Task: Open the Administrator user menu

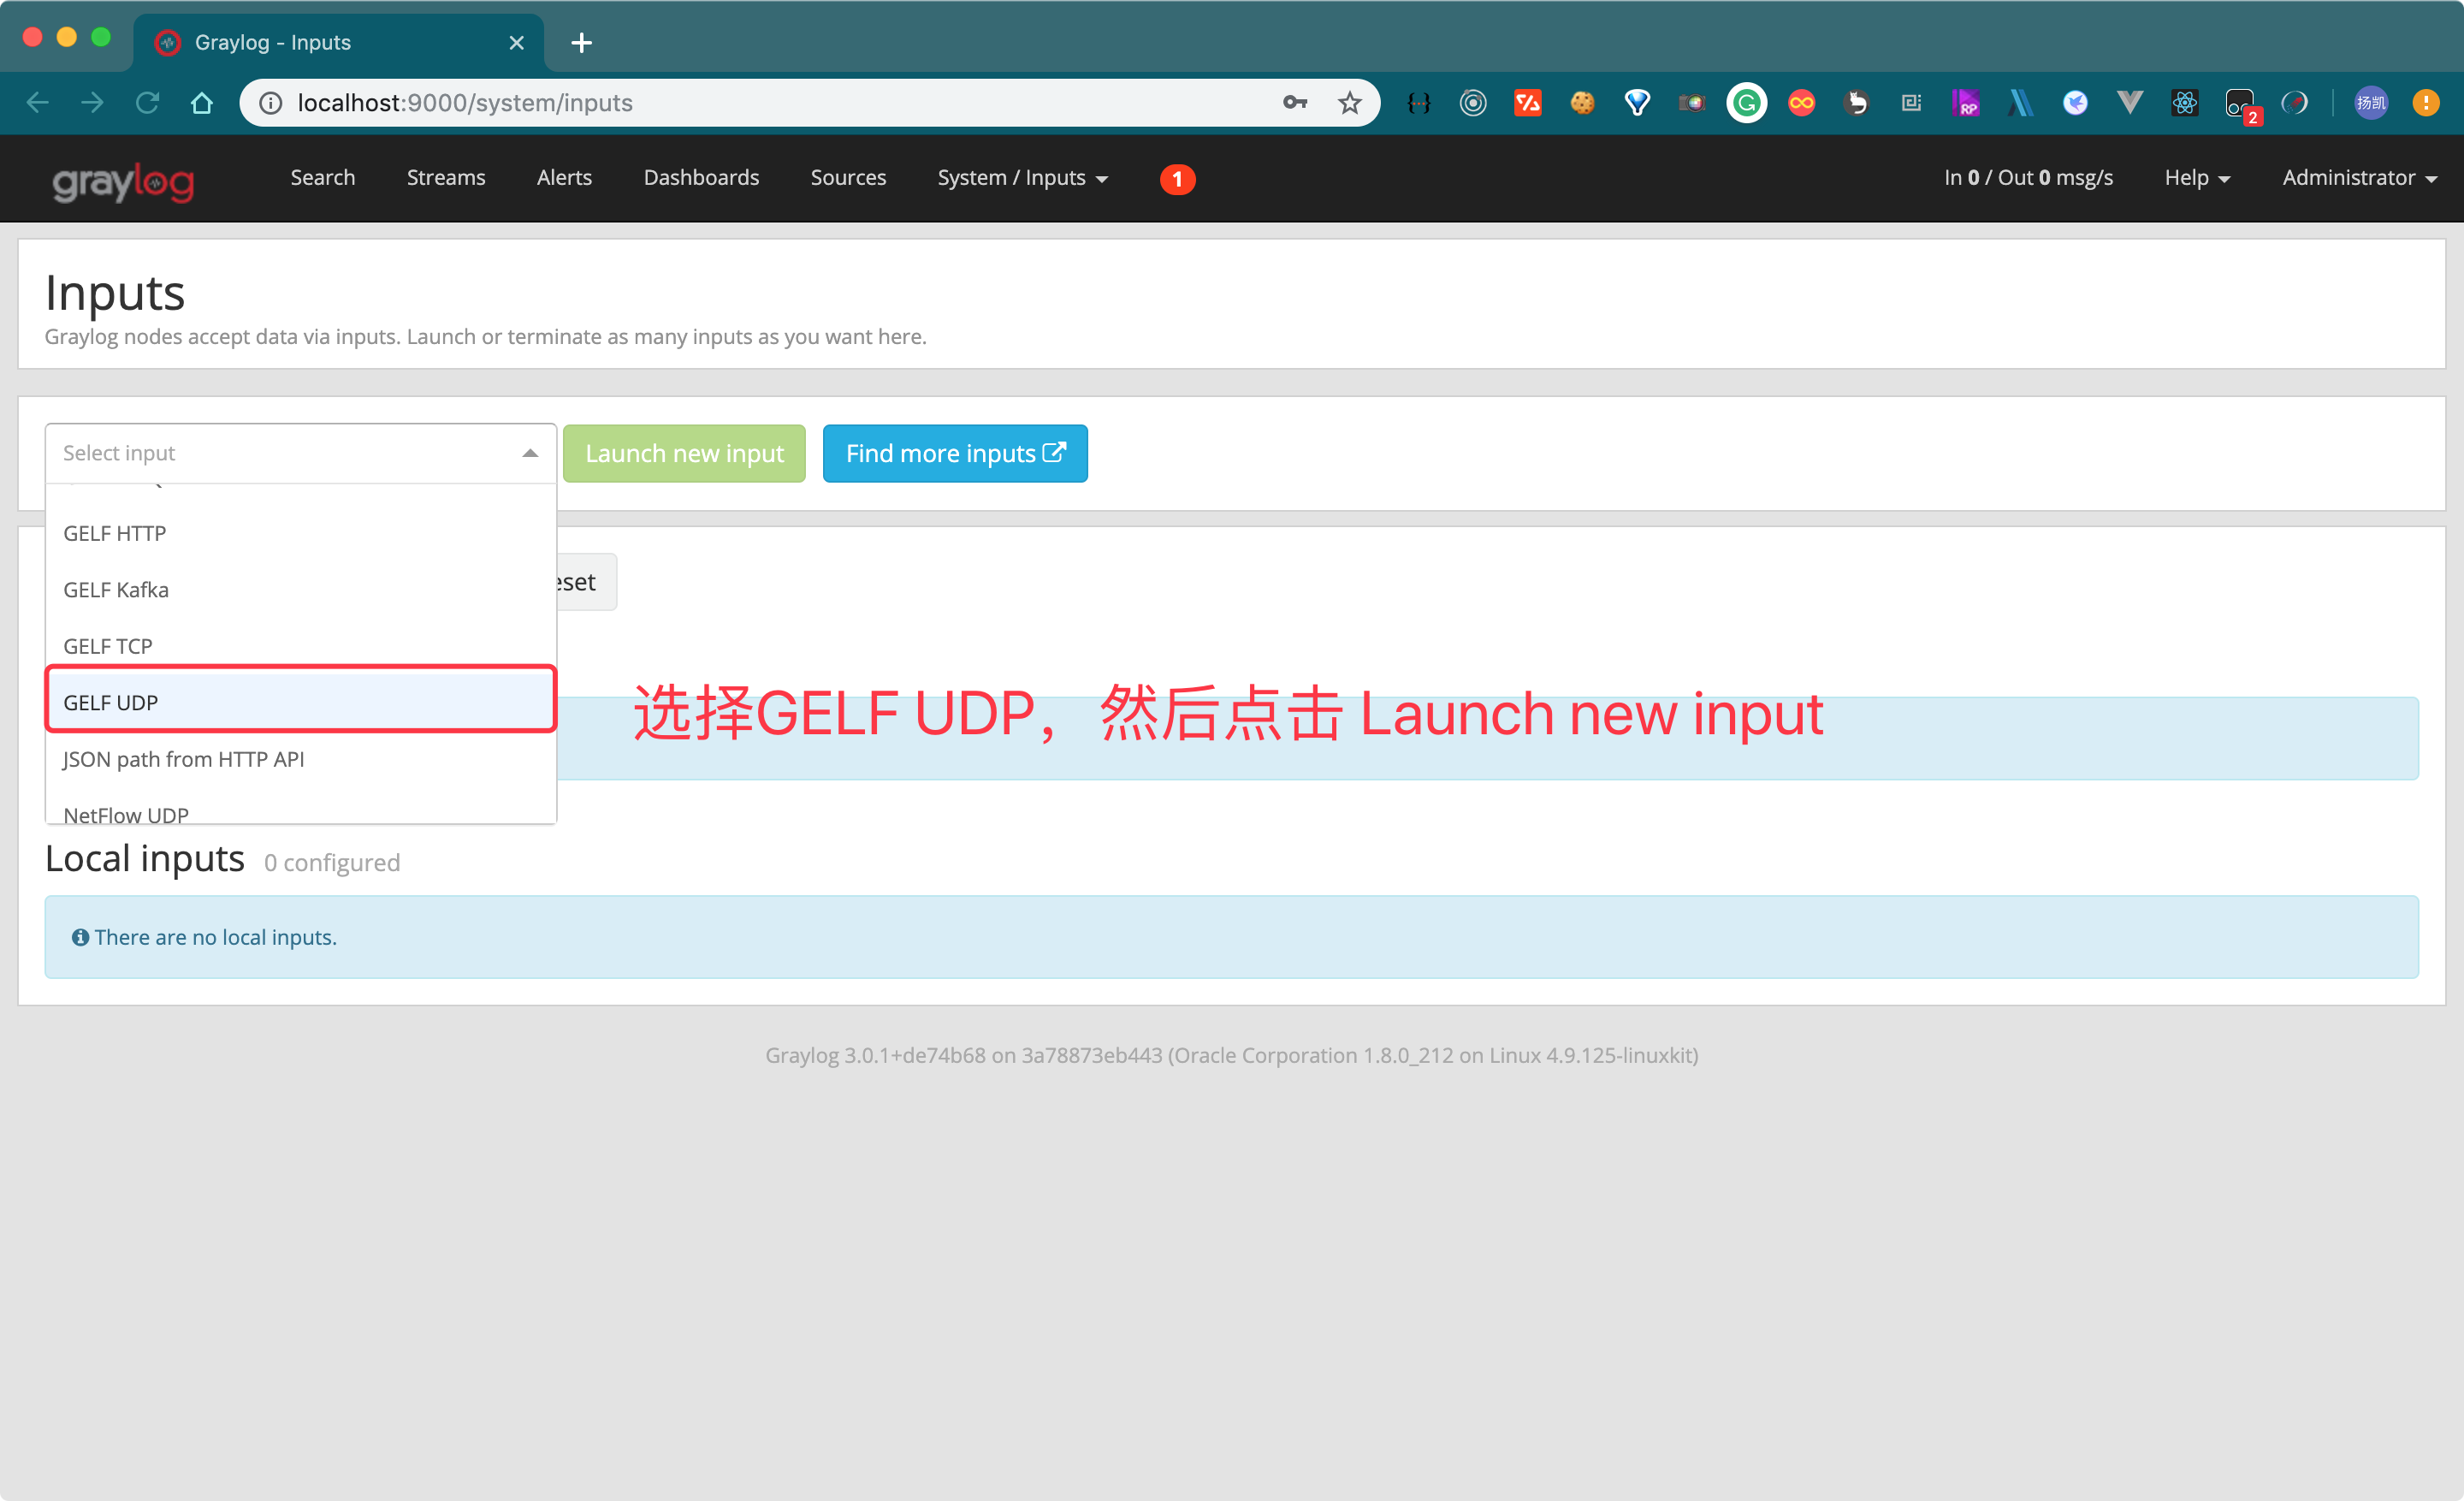Action: (2359, 178)
